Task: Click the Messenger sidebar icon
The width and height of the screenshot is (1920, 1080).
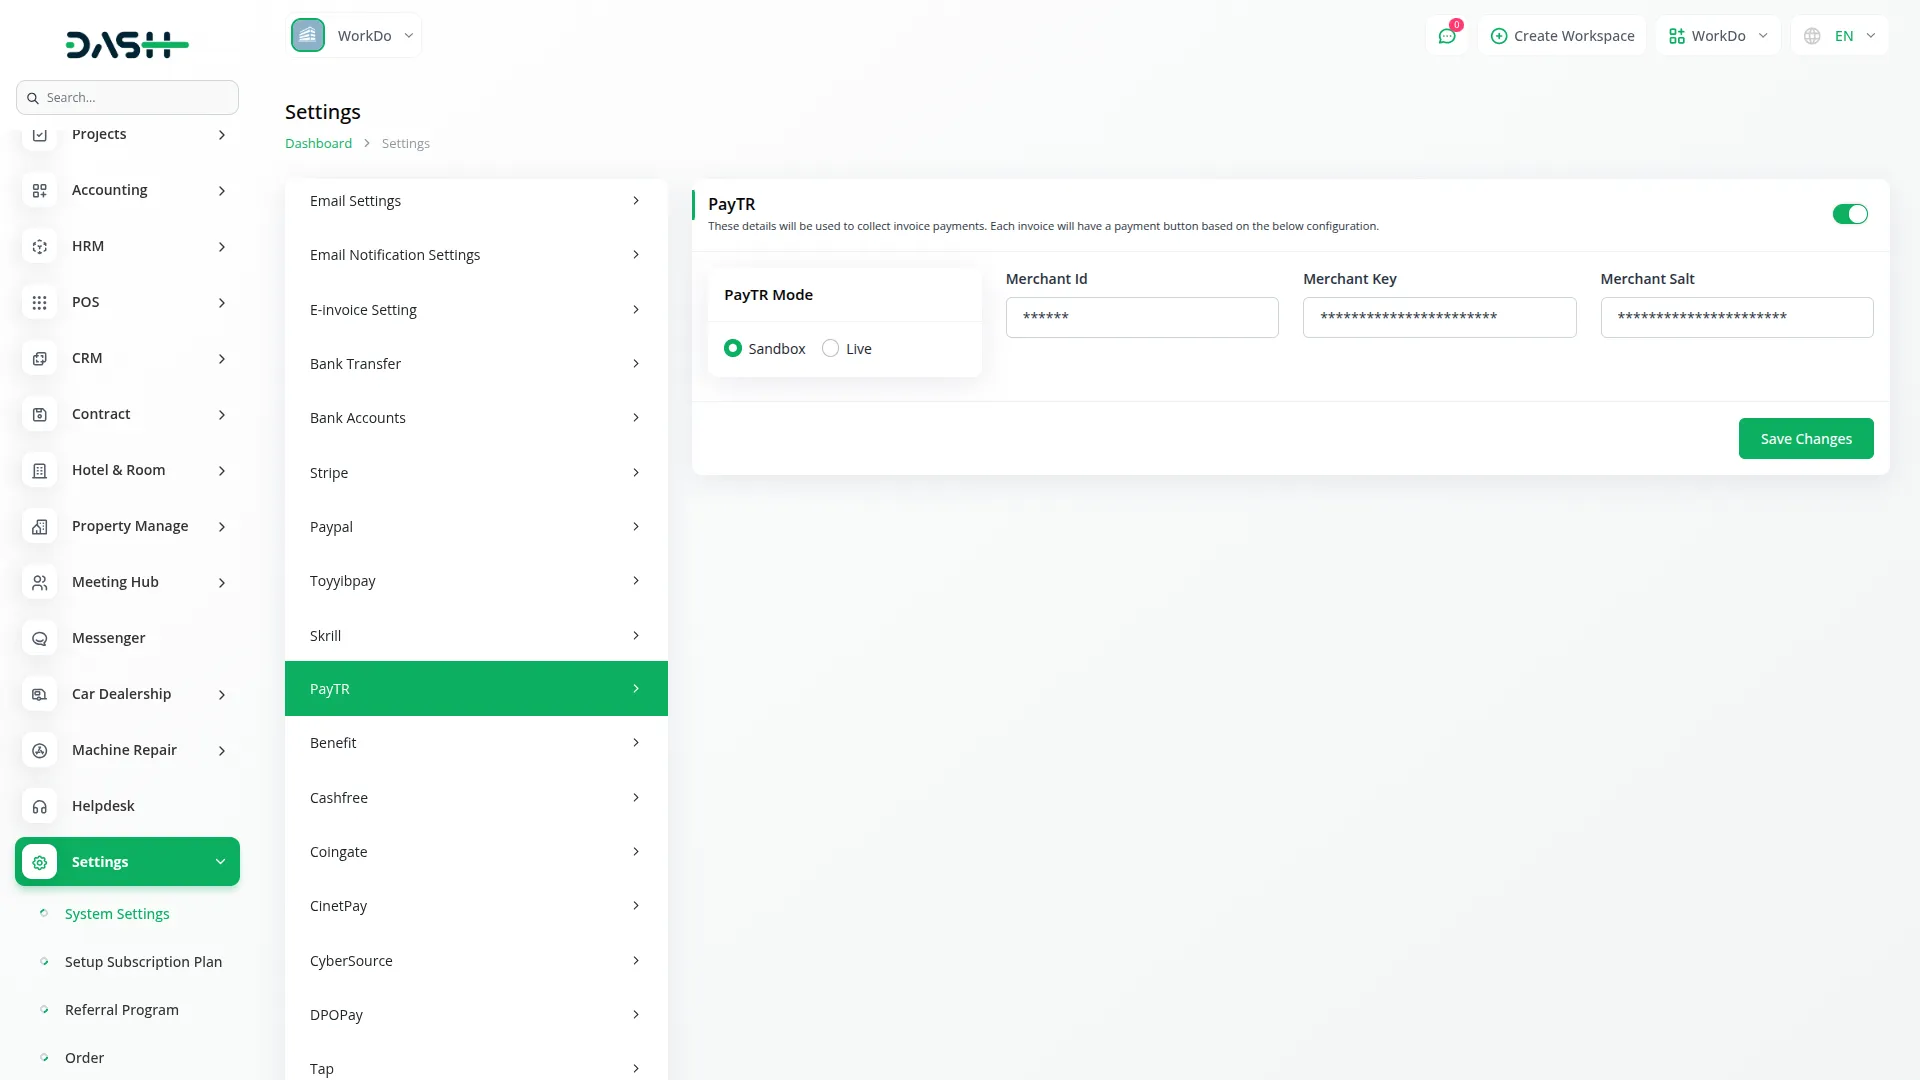Action: 40,638
